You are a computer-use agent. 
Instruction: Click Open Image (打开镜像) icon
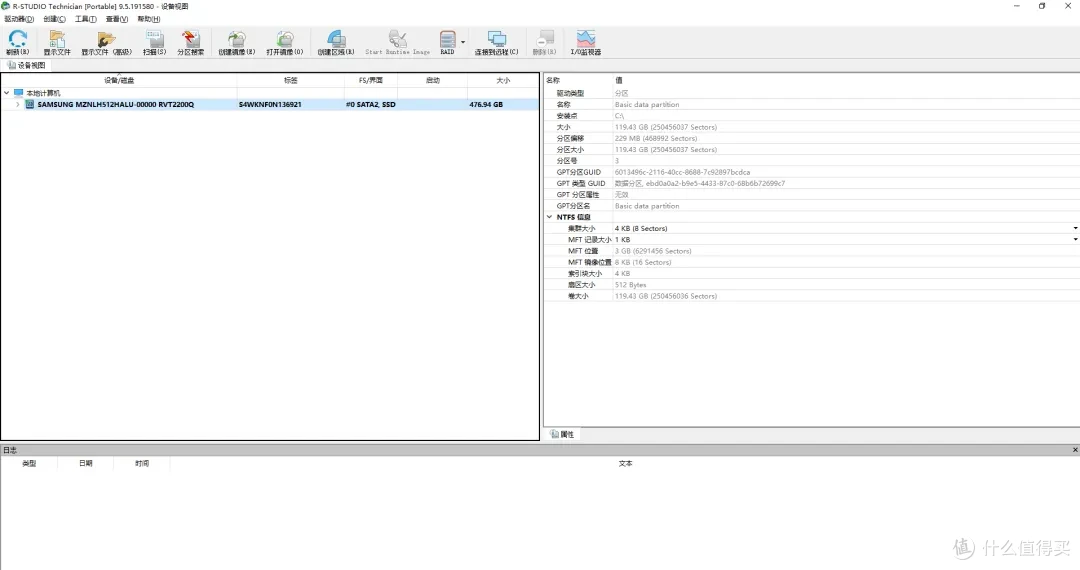pyautogui.click(x=284, y=43)
